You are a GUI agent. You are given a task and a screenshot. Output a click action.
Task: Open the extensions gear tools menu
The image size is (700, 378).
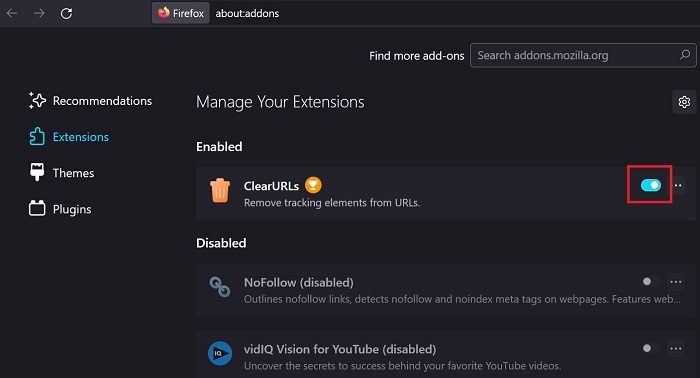[684, 102]
